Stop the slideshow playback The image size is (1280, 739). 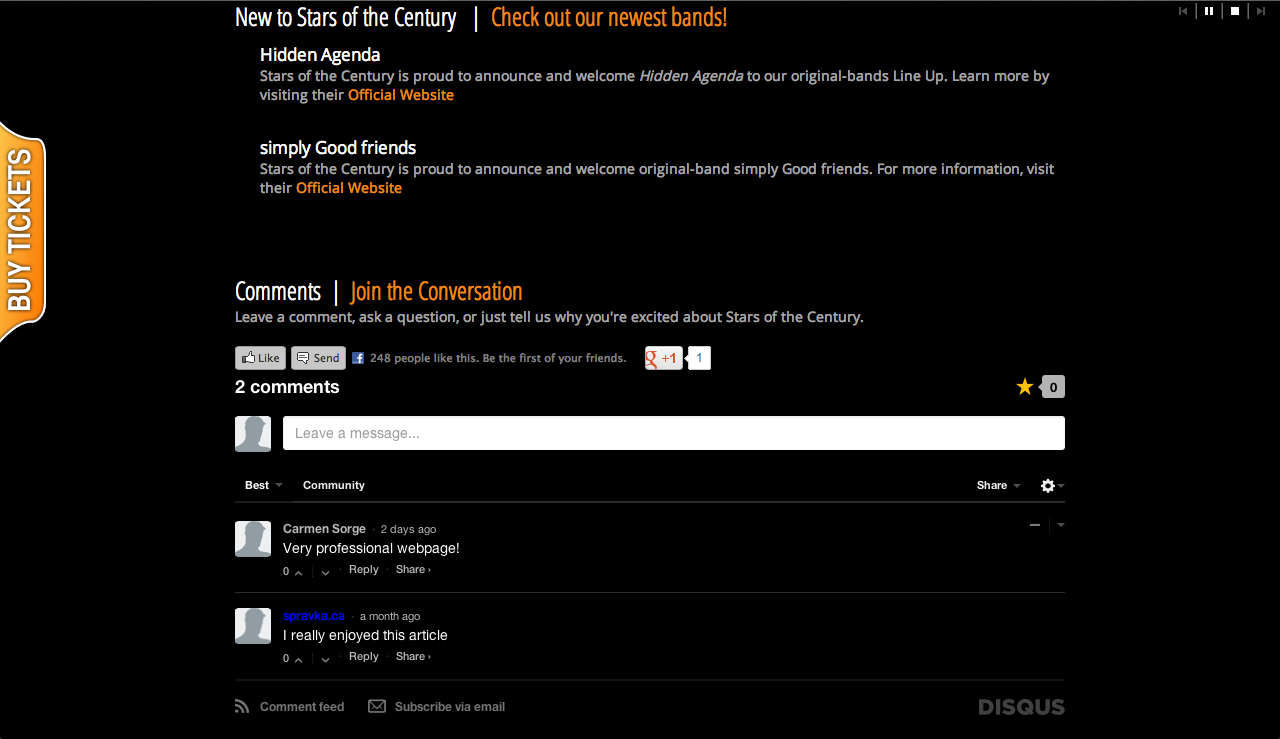tap(1235, 11)
